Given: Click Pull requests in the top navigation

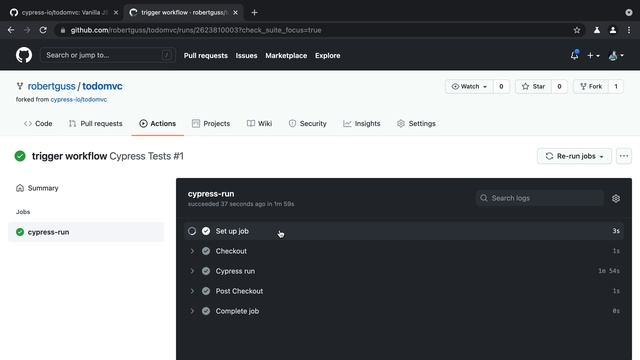Looking at the screenshot, I should (x=206, y=56).
